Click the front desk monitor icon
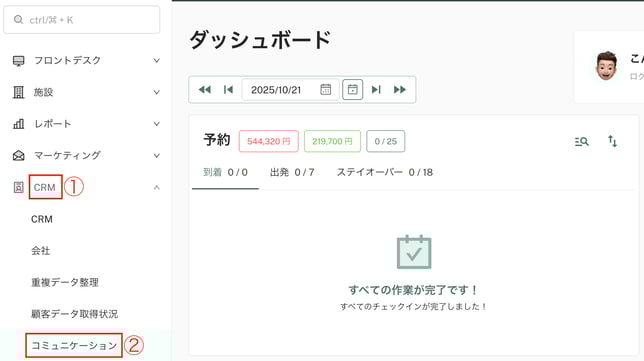Image resolution: width=644 pixels, height=361 pixels. tap(18, 61)
